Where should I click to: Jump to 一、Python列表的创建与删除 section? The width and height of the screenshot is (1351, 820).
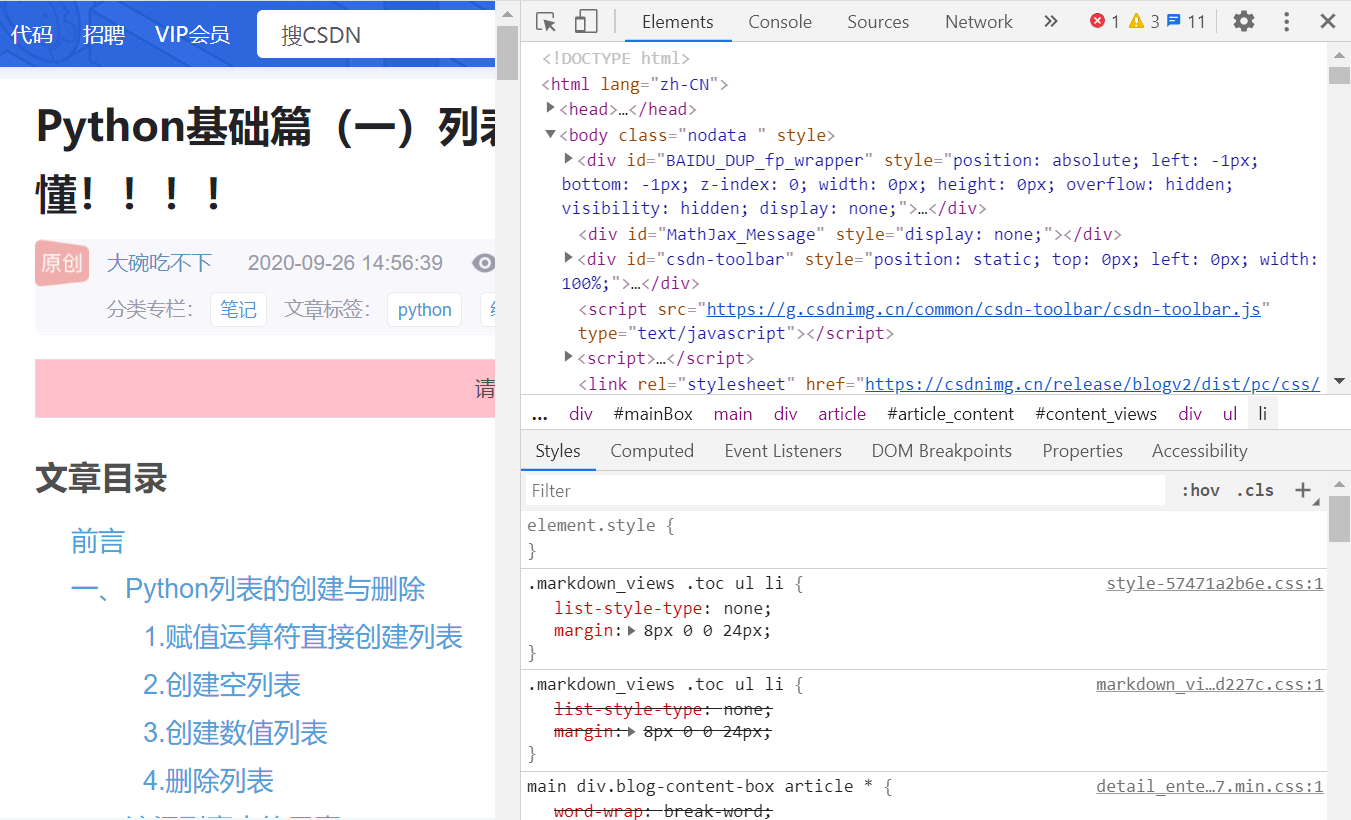[248, 589]
